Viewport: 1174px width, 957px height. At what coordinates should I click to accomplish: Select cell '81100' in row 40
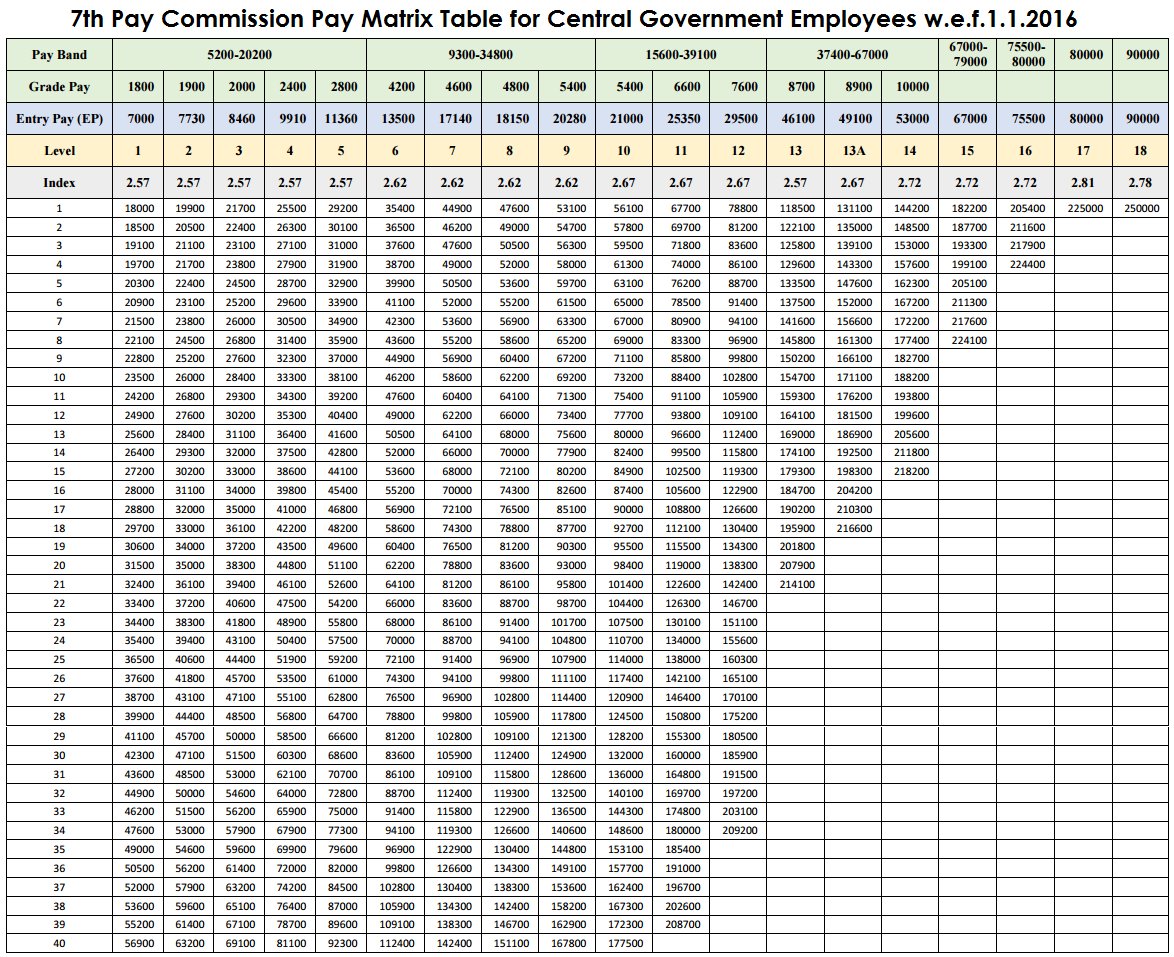[x=291, y=944]
